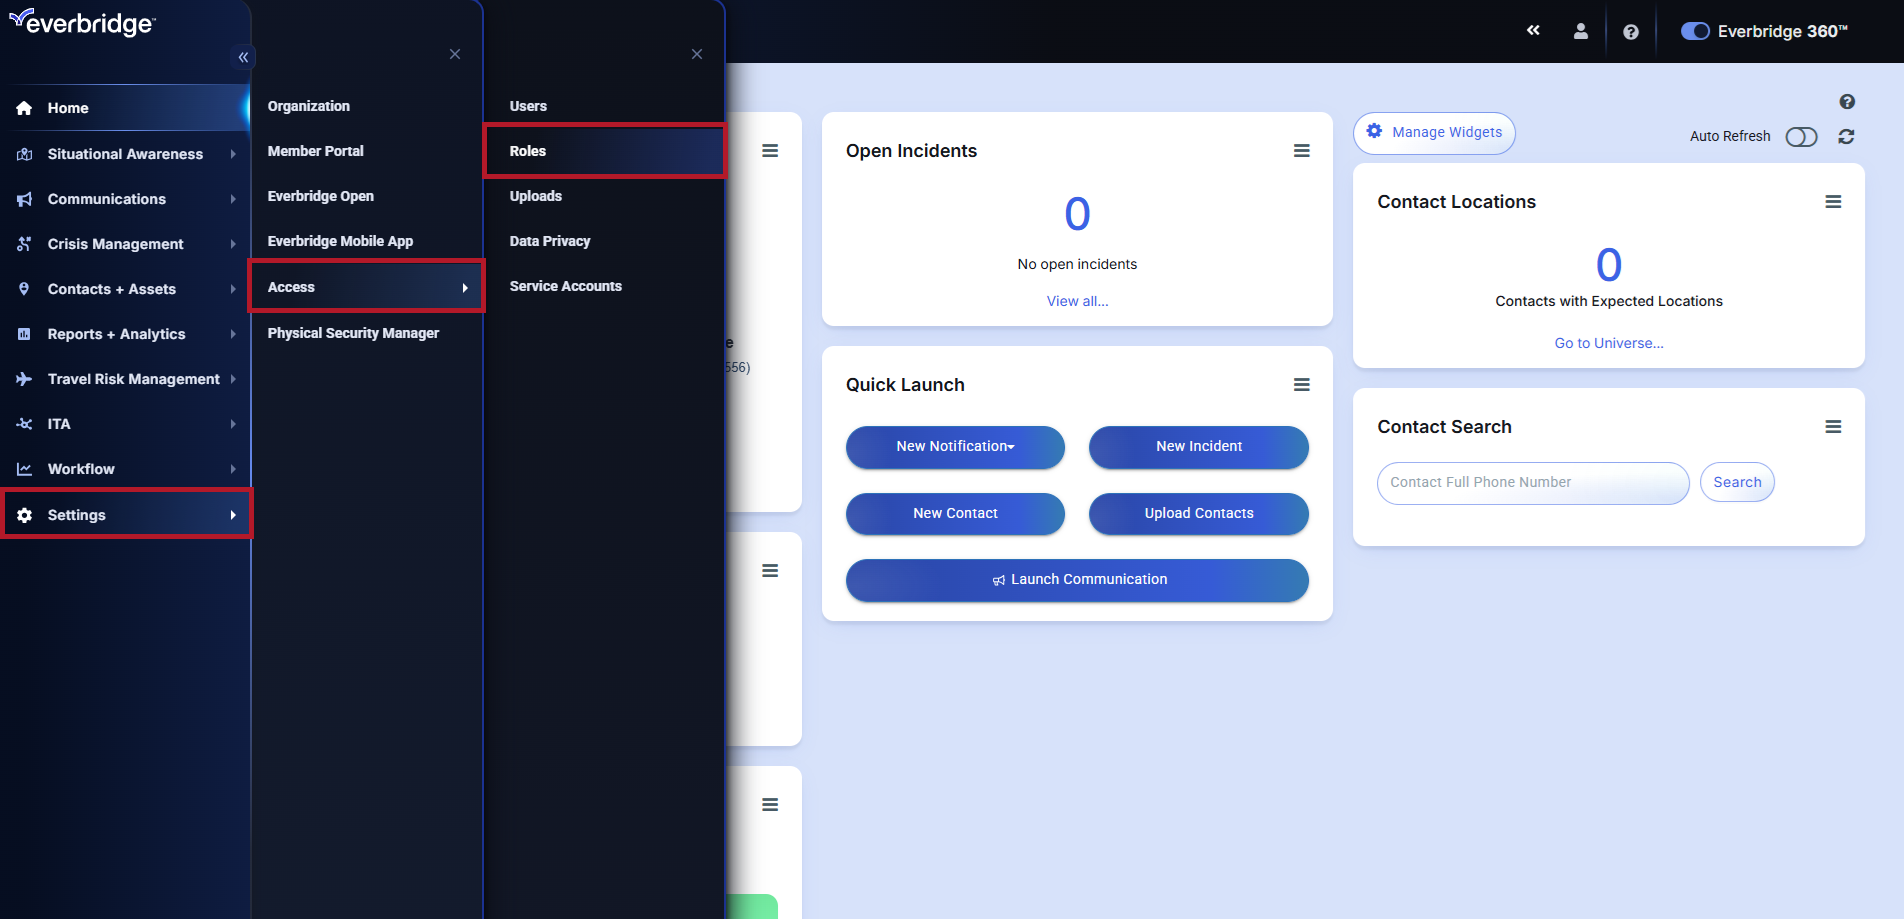Open the help question mark icon in header
This screenshot has height=919, width=1904.
pyautogui.click(x=1630, y=32)
